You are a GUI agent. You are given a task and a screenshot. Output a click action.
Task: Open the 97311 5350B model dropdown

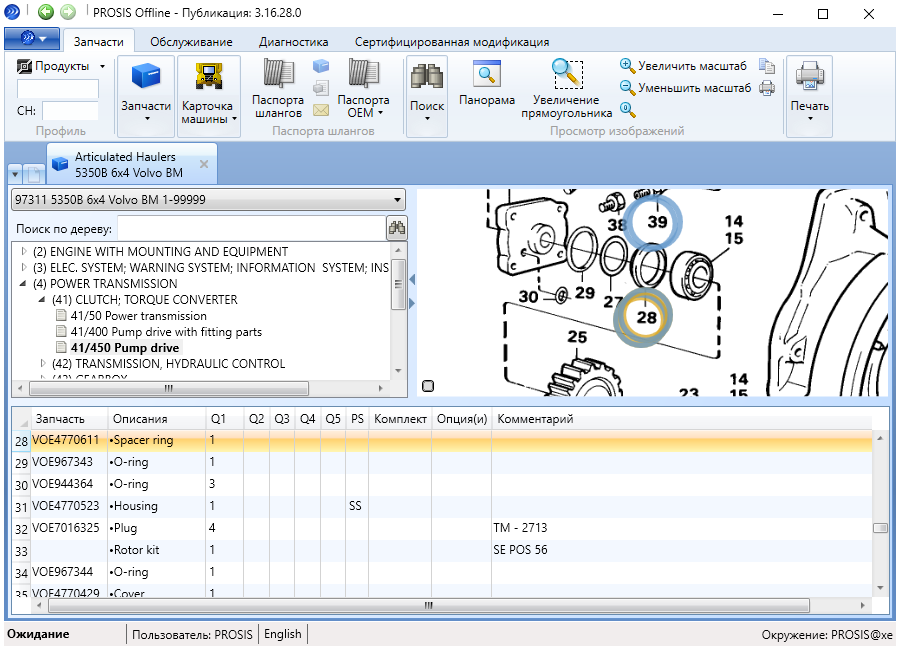pos(208,200)
